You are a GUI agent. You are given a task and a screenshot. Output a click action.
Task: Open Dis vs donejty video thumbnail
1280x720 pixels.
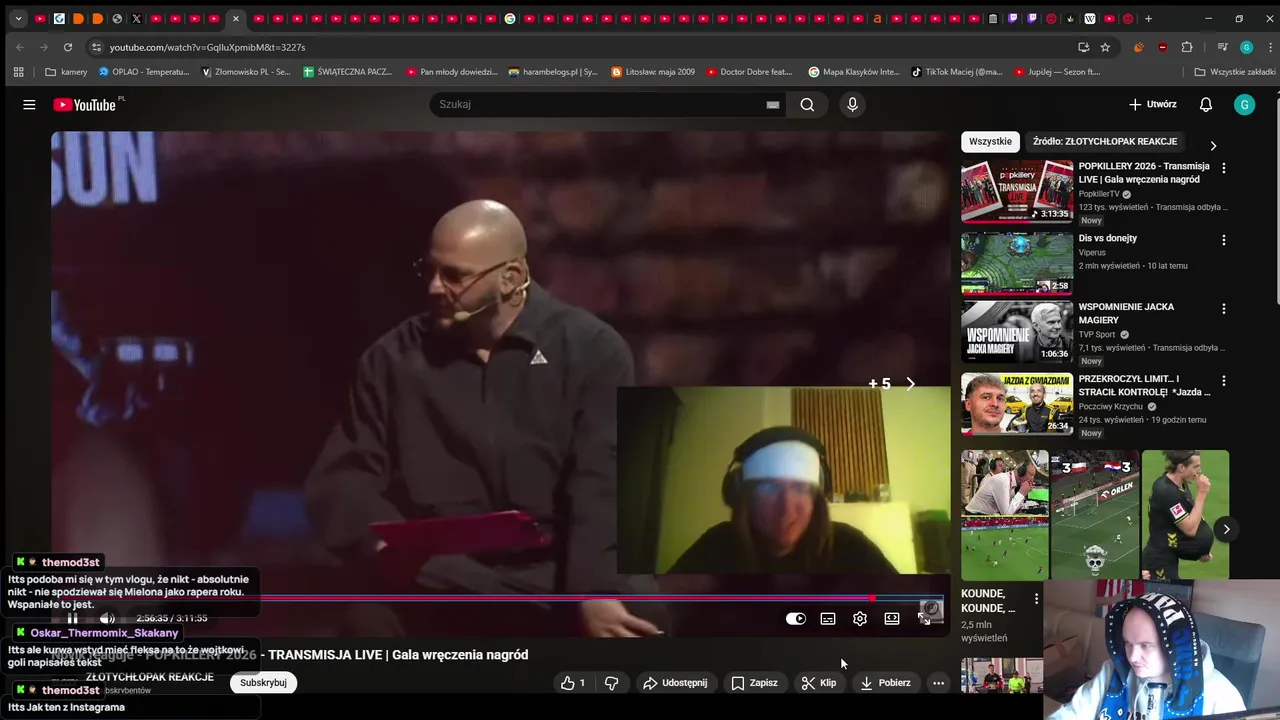tap(1017, 264)
